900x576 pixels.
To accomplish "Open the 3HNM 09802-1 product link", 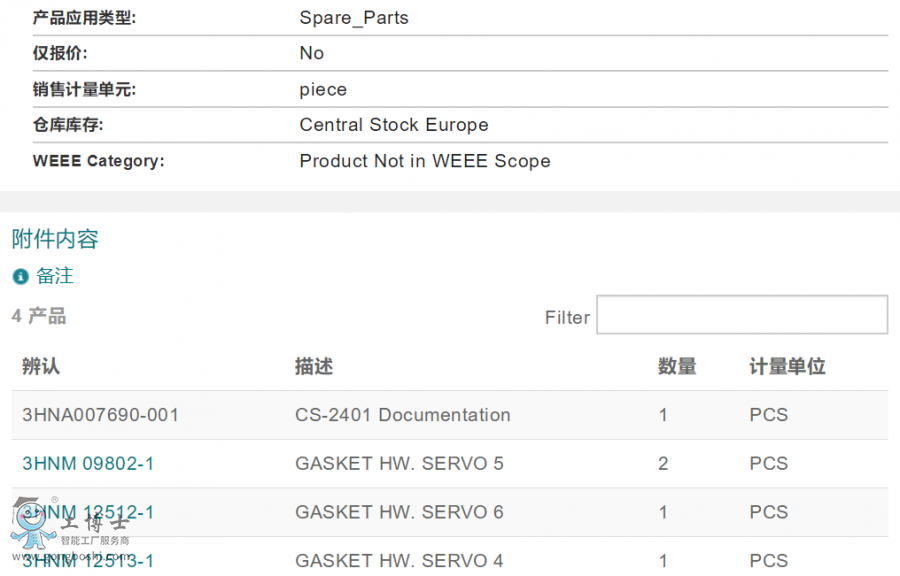I will [88, 464].
